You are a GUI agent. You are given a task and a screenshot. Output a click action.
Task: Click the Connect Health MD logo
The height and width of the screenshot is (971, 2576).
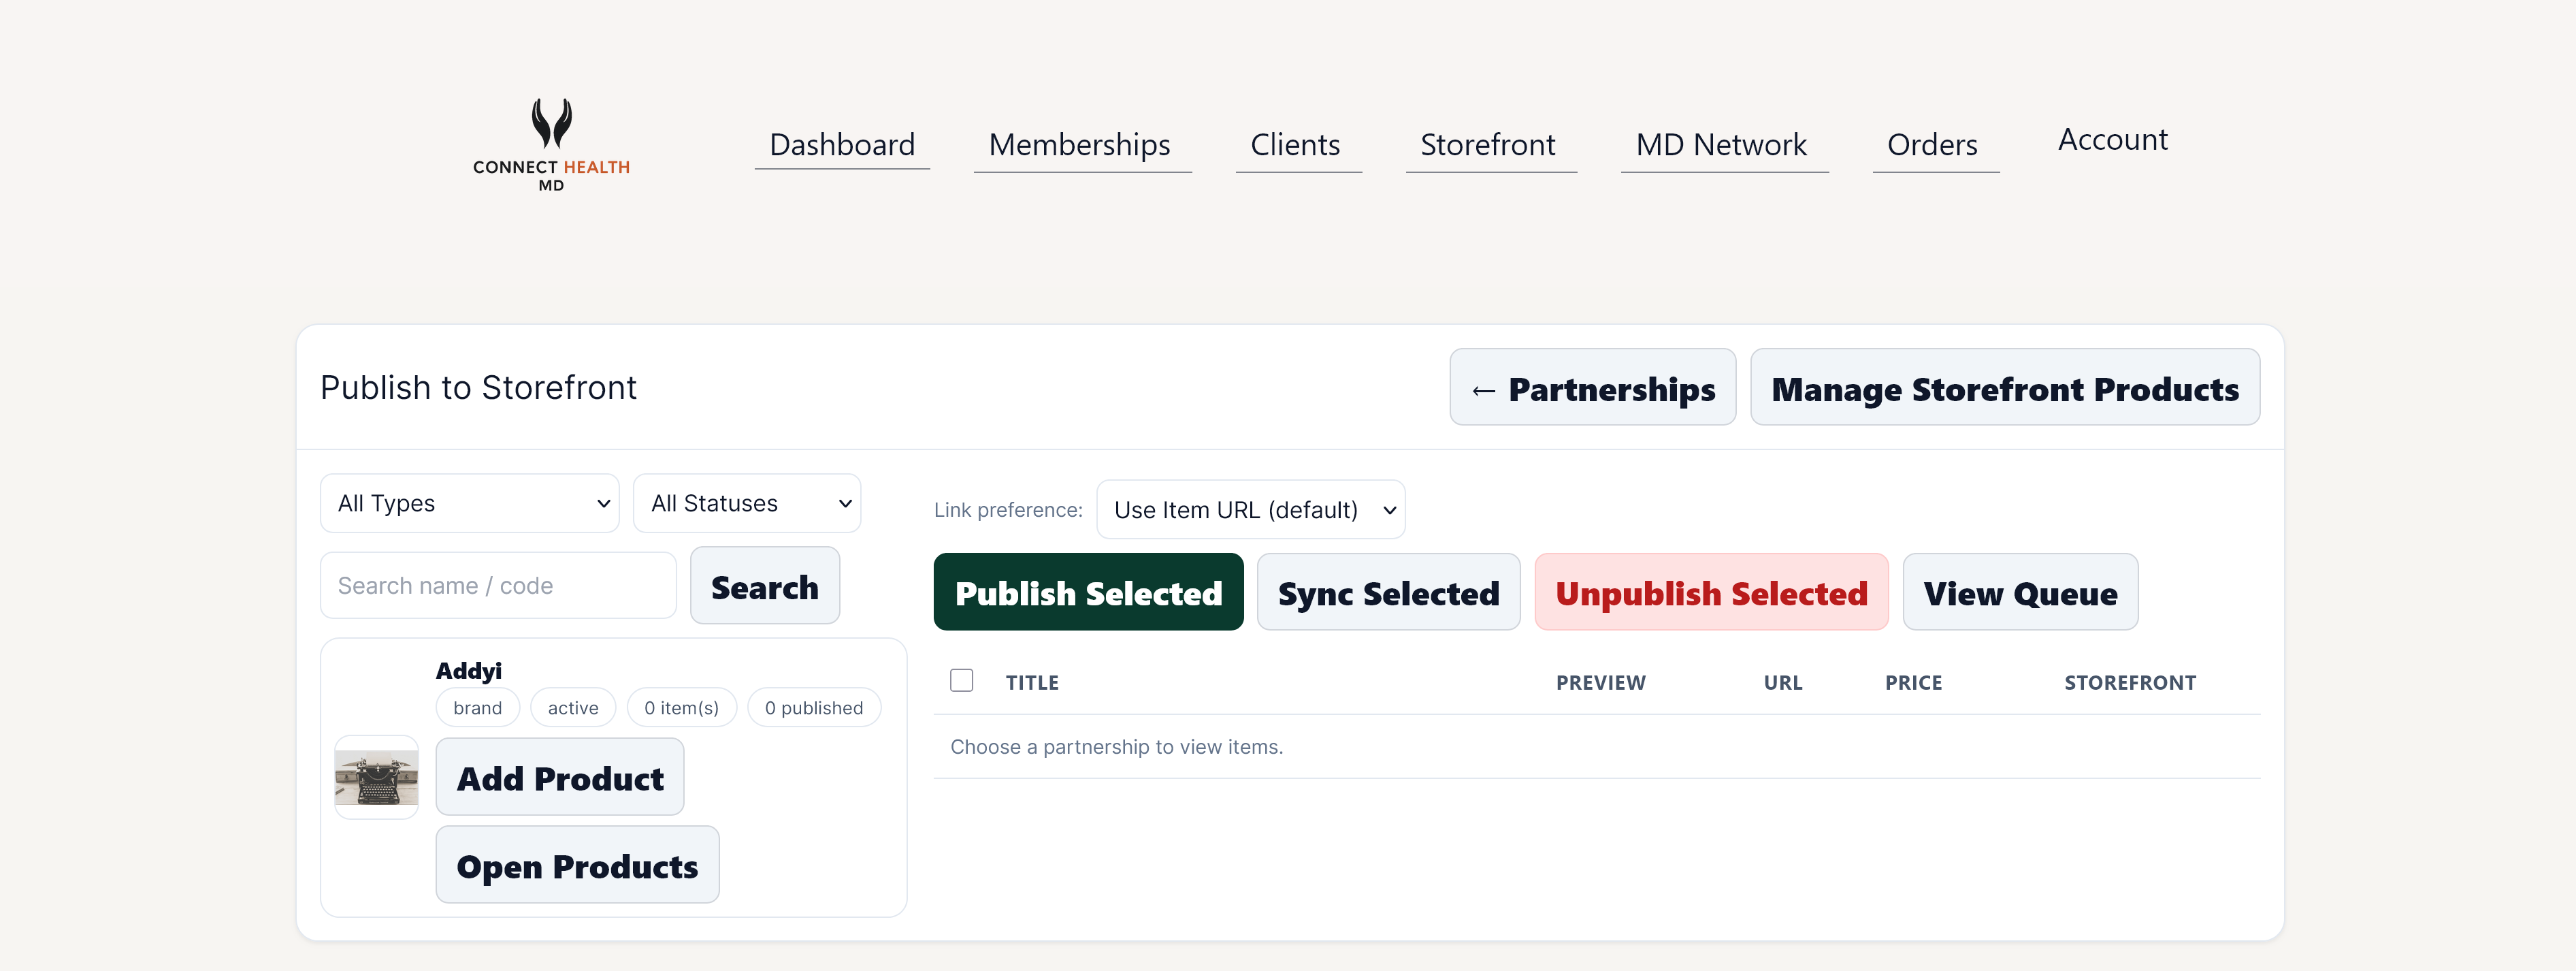tap(551, 143)
